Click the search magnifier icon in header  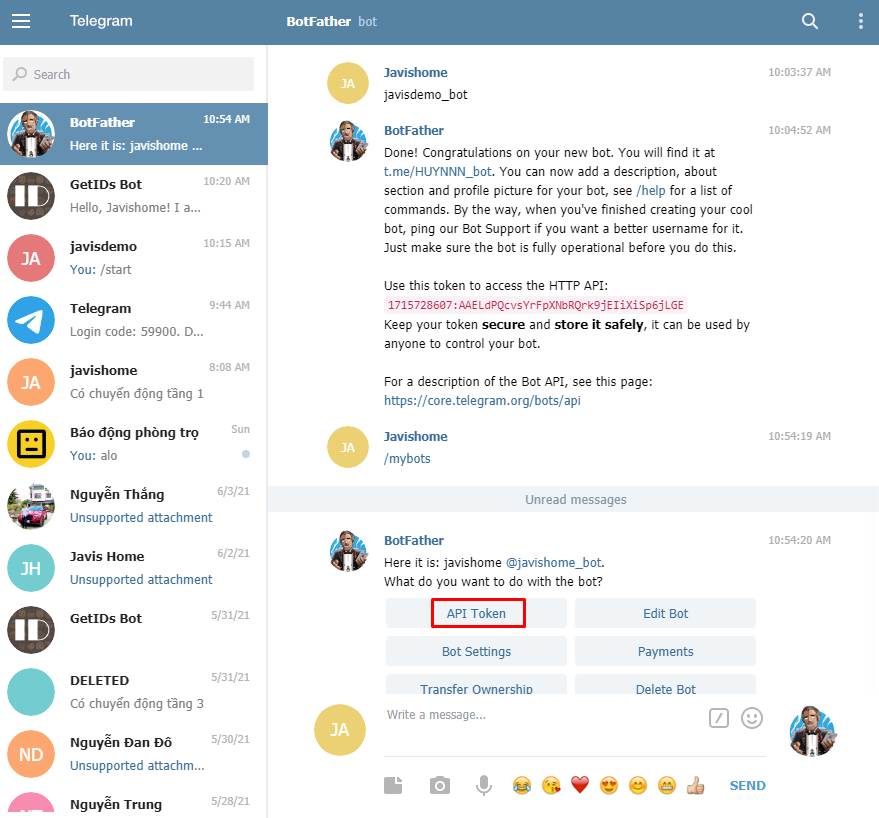click(x=809, y=21)
